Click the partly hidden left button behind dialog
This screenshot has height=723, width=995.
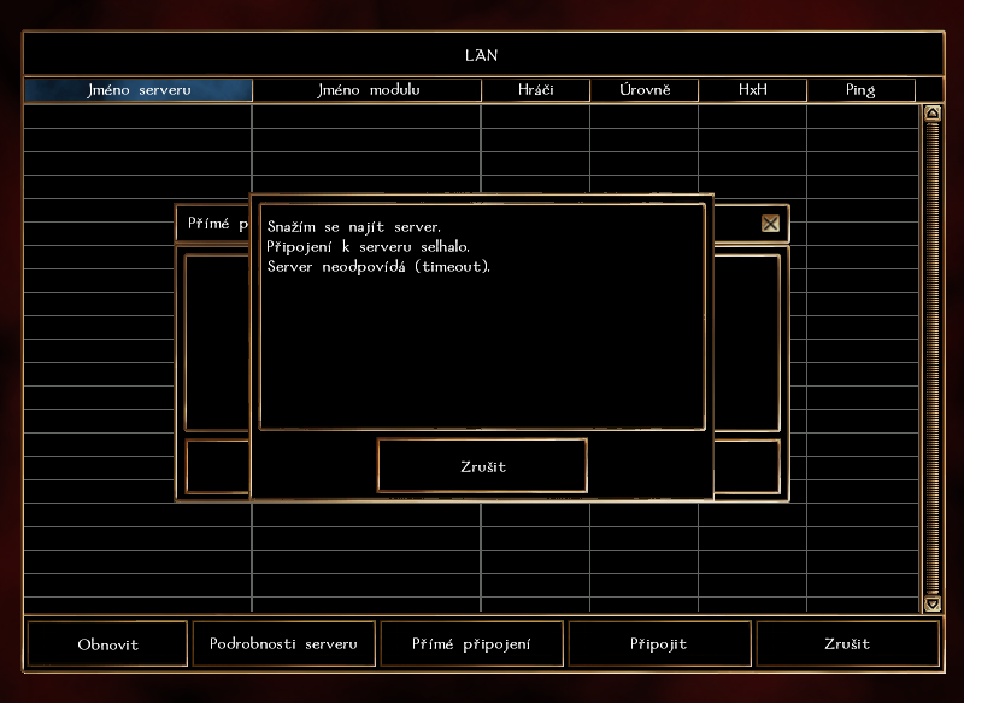pos(216,466)
